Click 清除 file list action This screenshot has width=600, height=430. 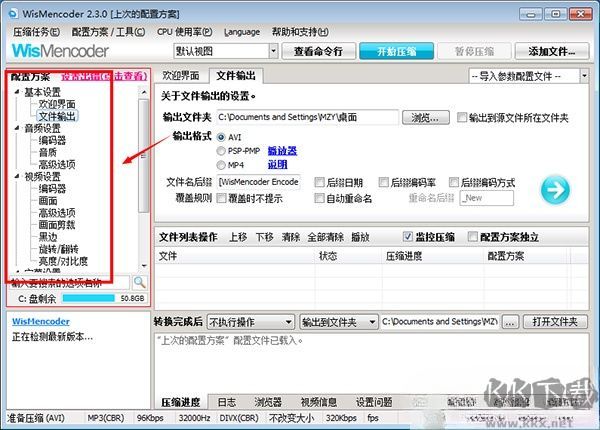pos(291,237)
